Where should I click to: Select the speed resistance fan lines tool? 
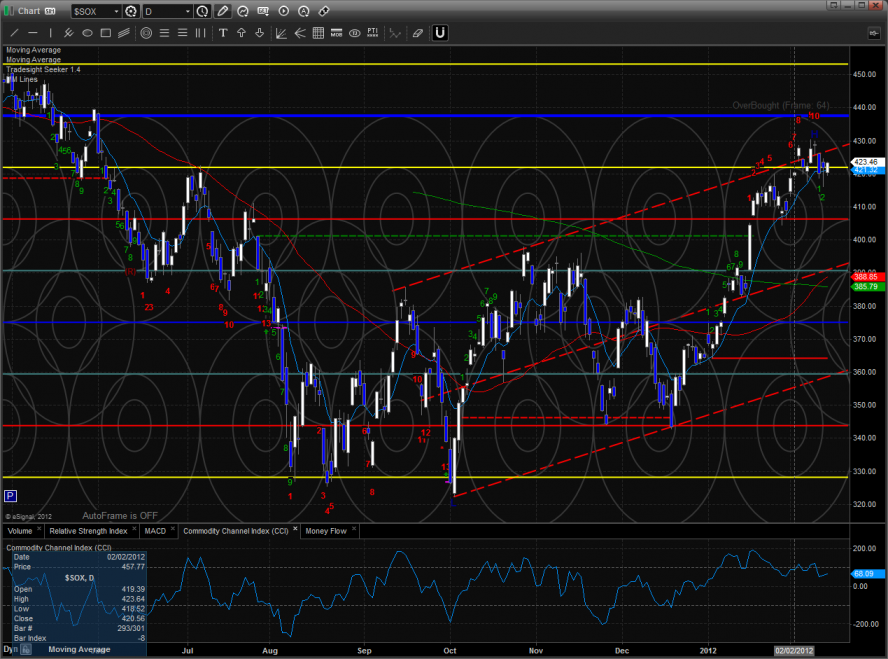[300, 33]
